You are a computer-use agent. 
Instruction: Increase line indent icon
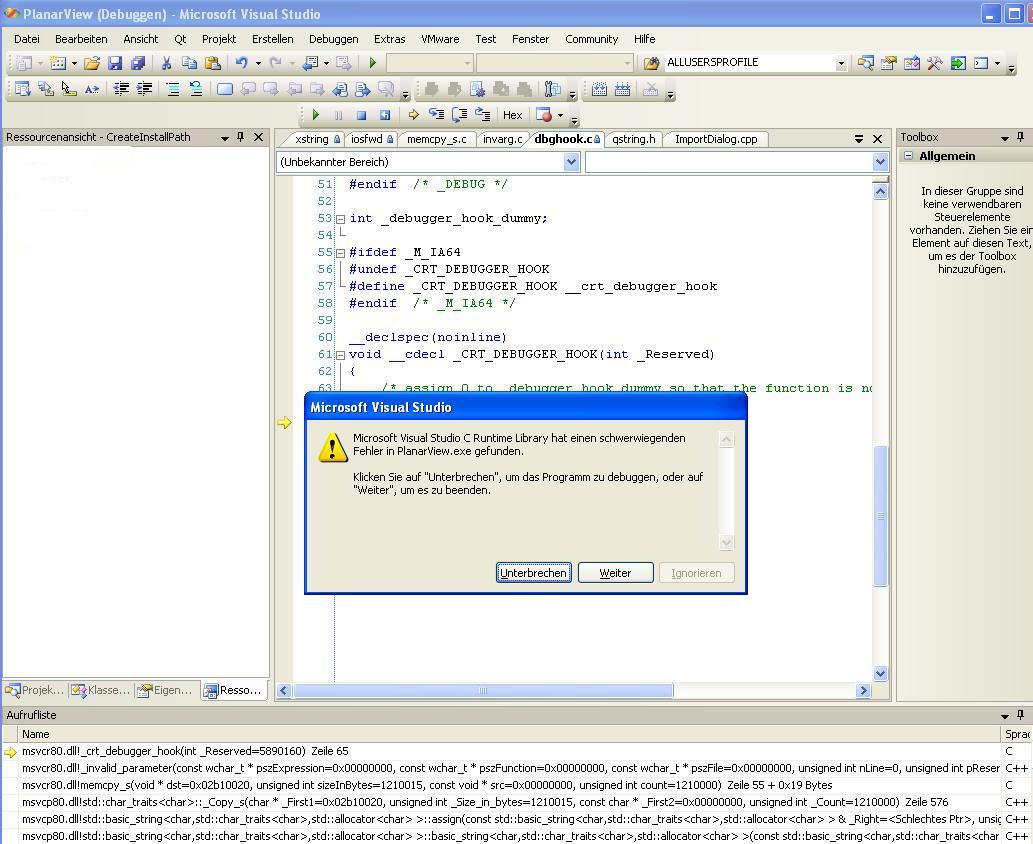(x=144, y=89)
